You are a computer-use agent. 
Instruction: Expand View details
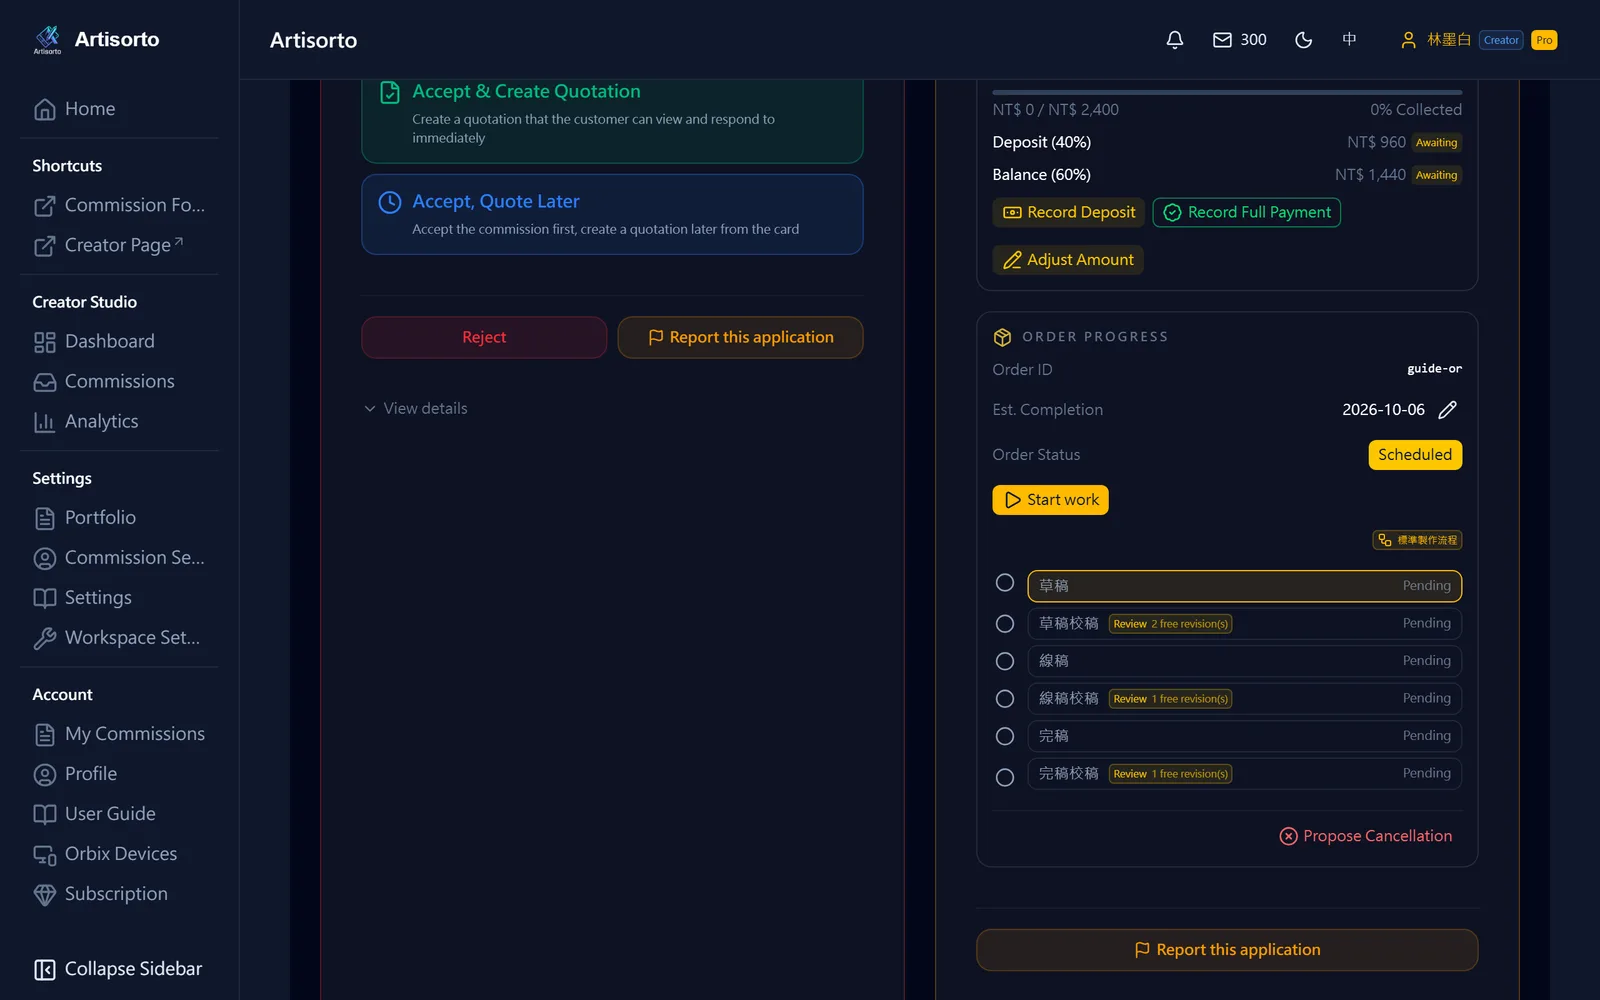pyautogui.click(x=415, y=408)
